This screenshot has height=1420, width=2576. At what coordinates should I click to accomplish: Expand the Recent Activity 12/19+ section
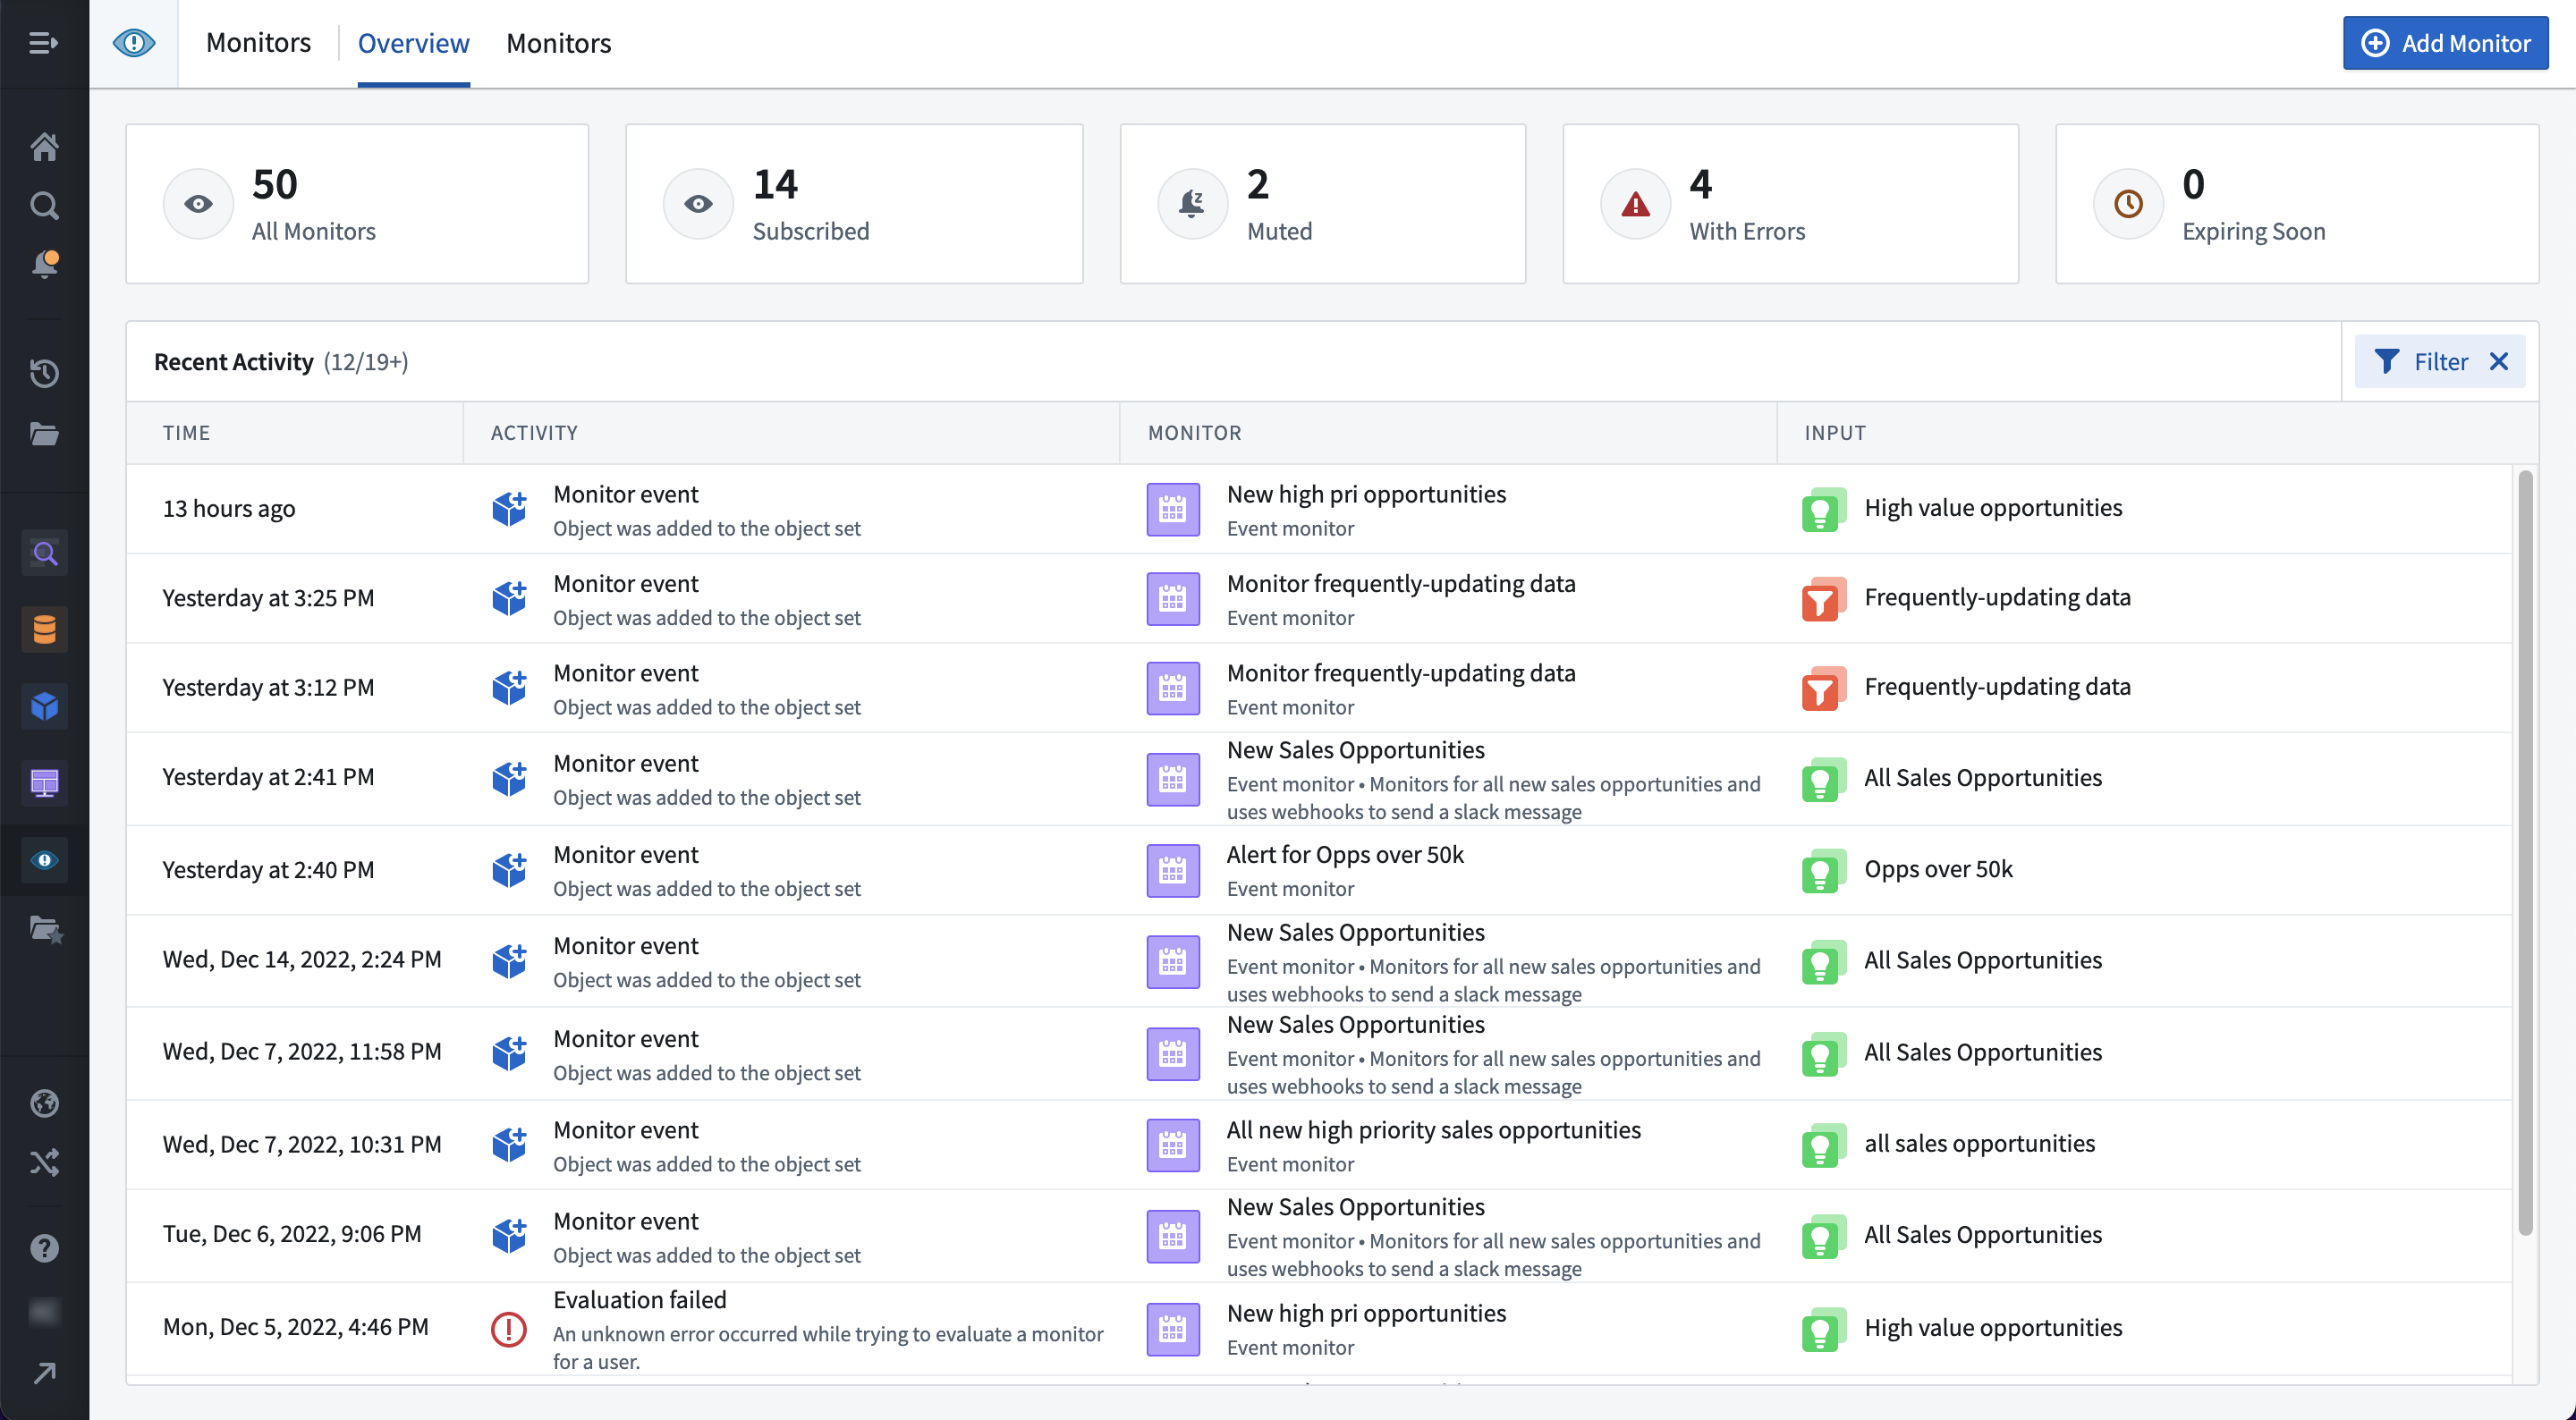pos(282,360)
